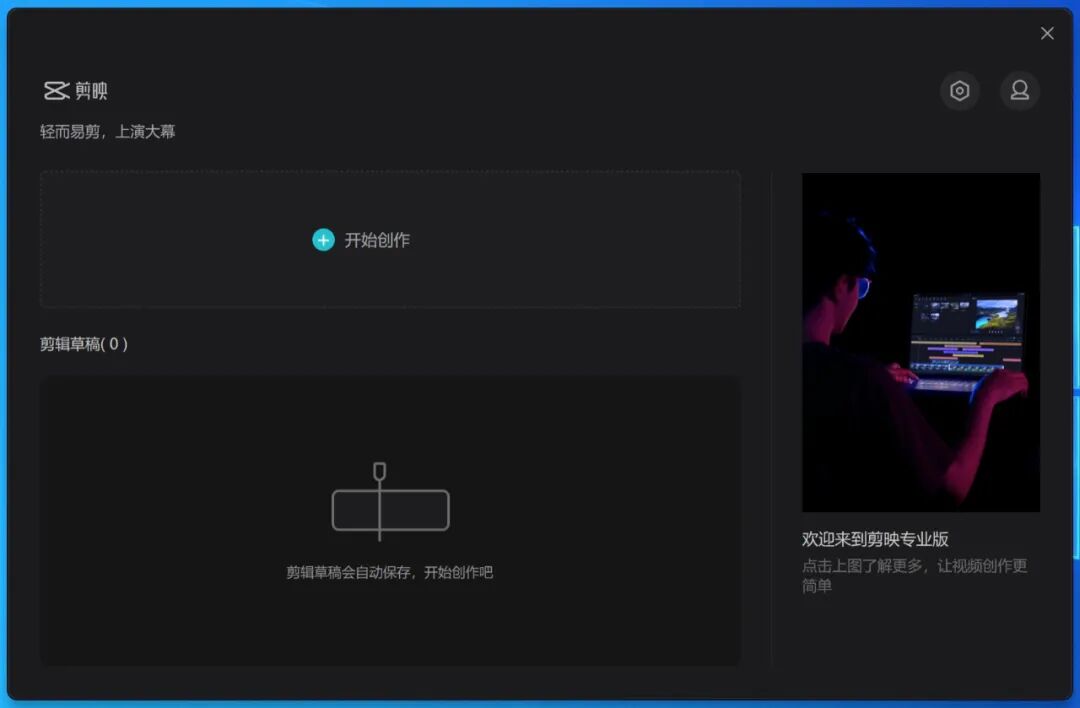Click the 剪映 scissors logo icon
This screenshot has height=708, width=1080.
55,90
